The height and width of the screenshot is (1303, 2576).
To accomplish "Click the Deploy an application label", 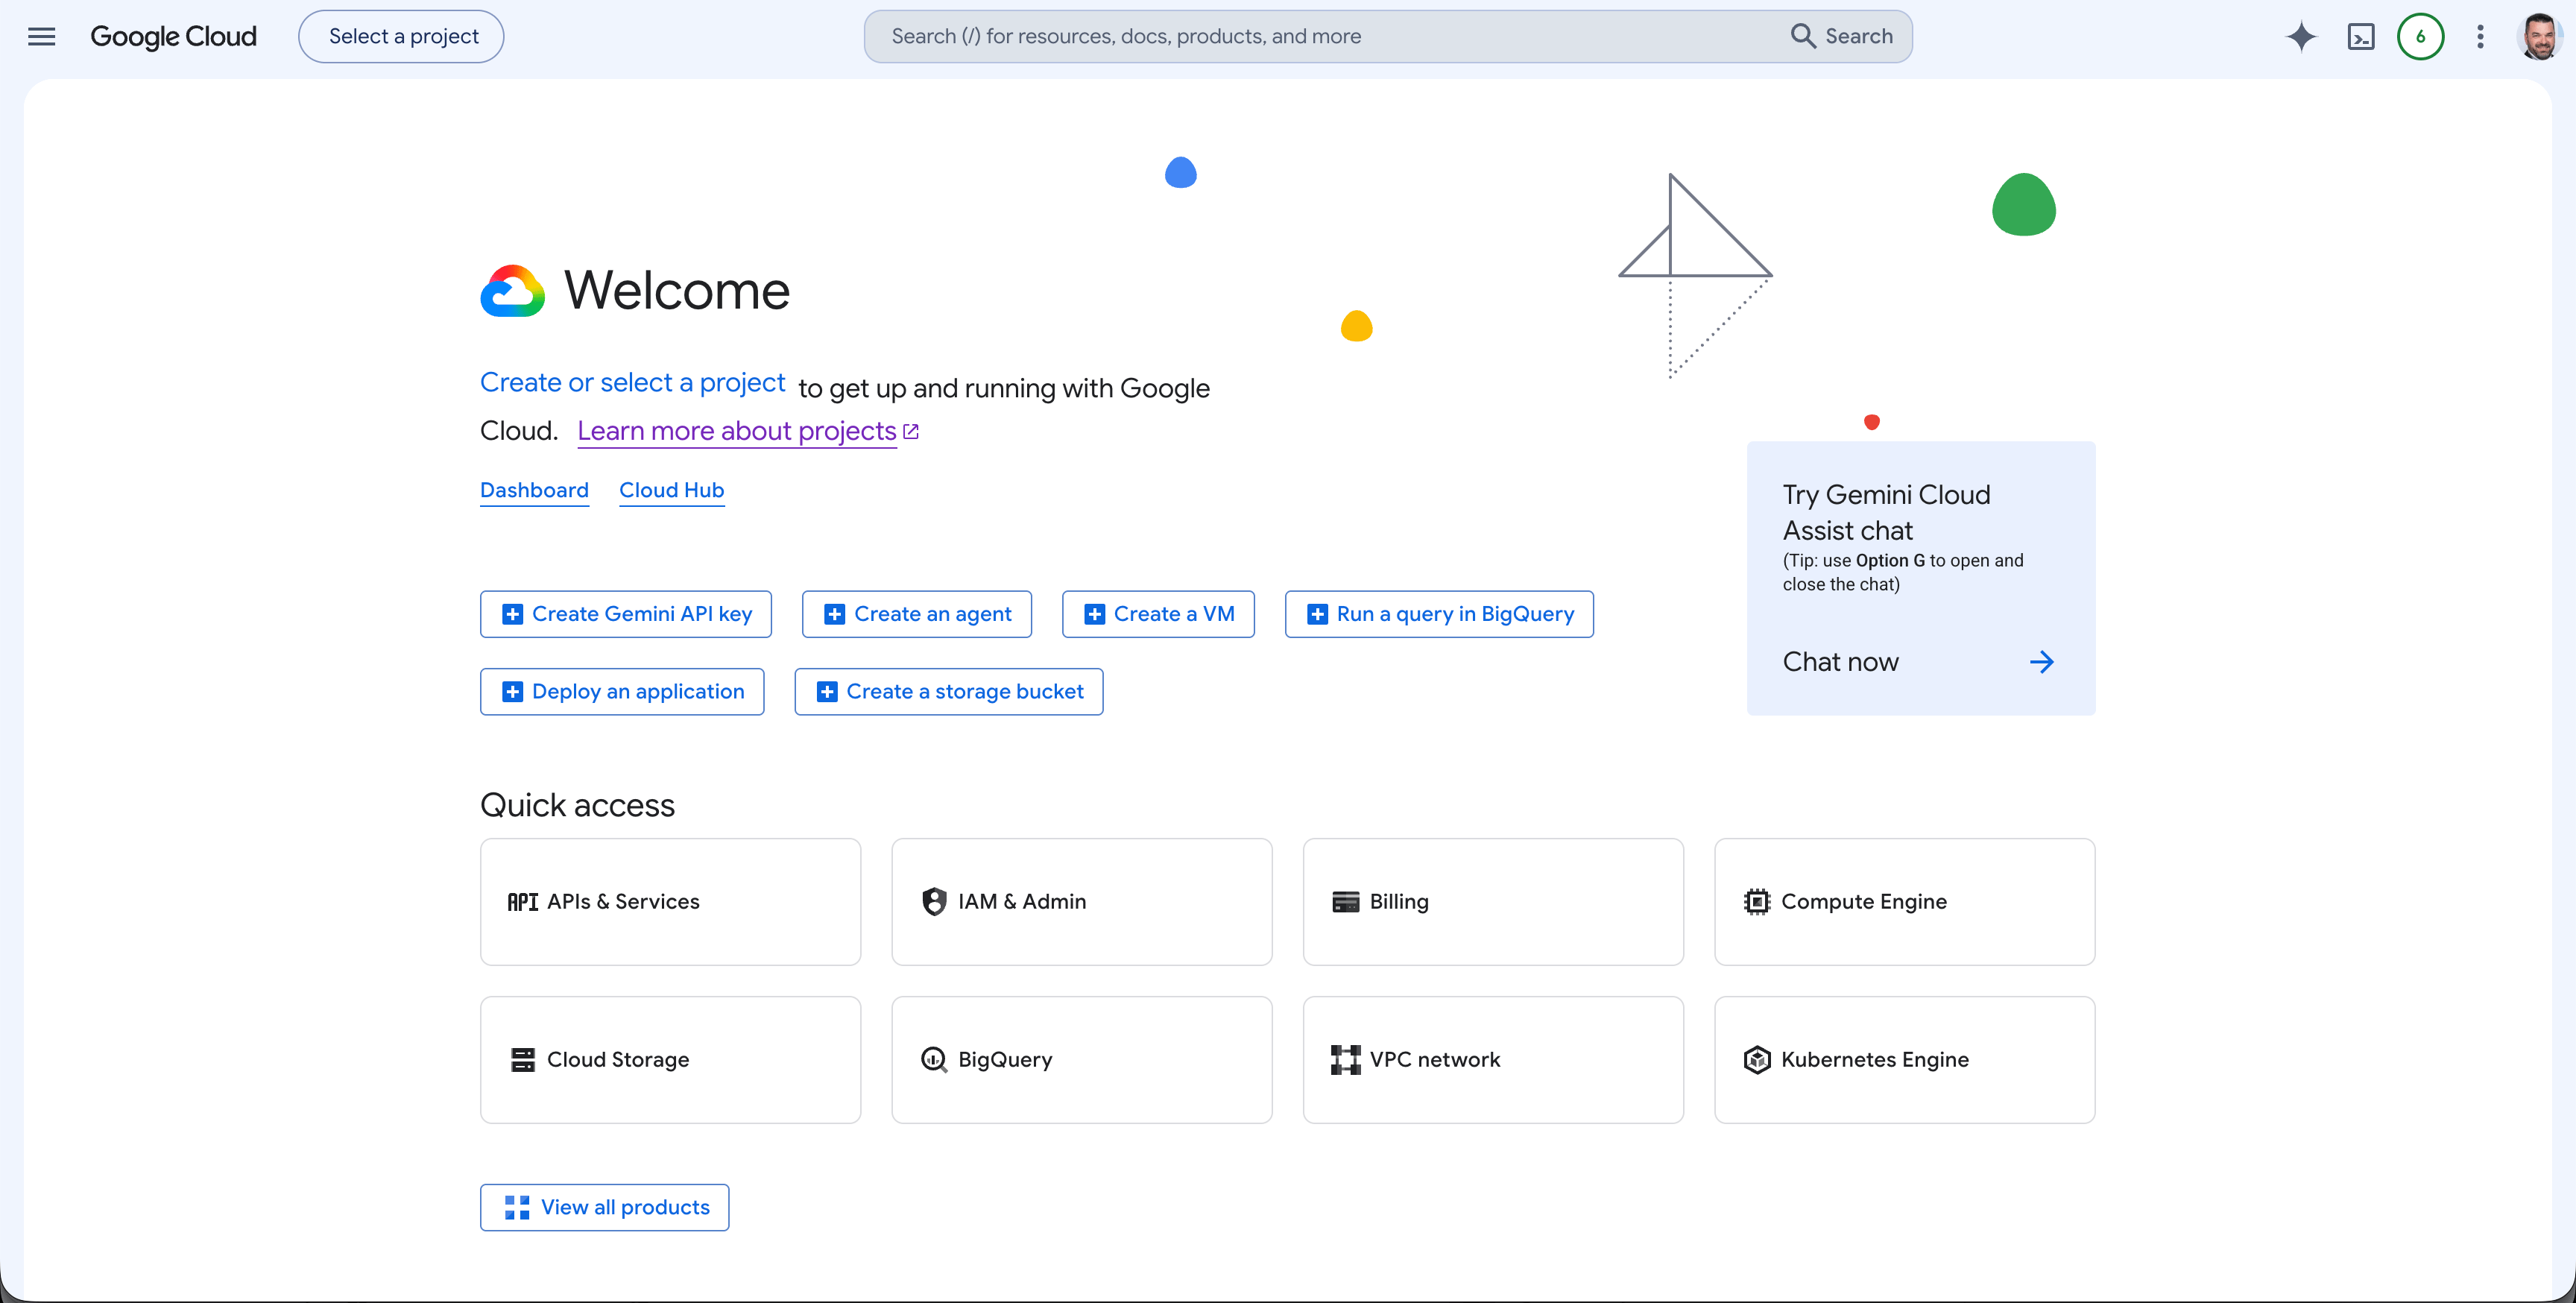I will coord(638,692).
